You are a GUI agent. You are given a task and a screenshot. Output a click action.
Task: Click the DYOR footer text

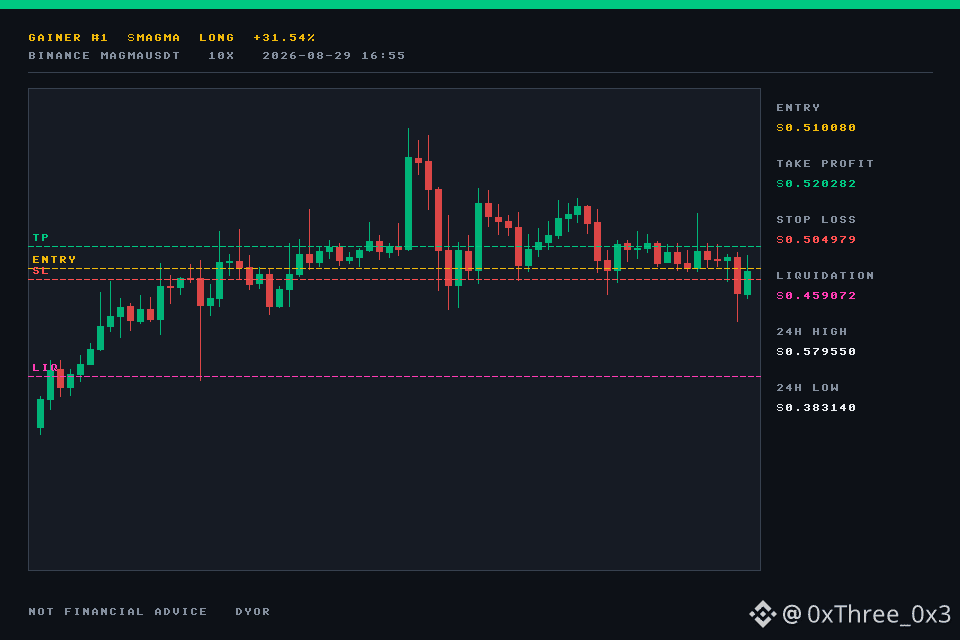tap(253, 612)
